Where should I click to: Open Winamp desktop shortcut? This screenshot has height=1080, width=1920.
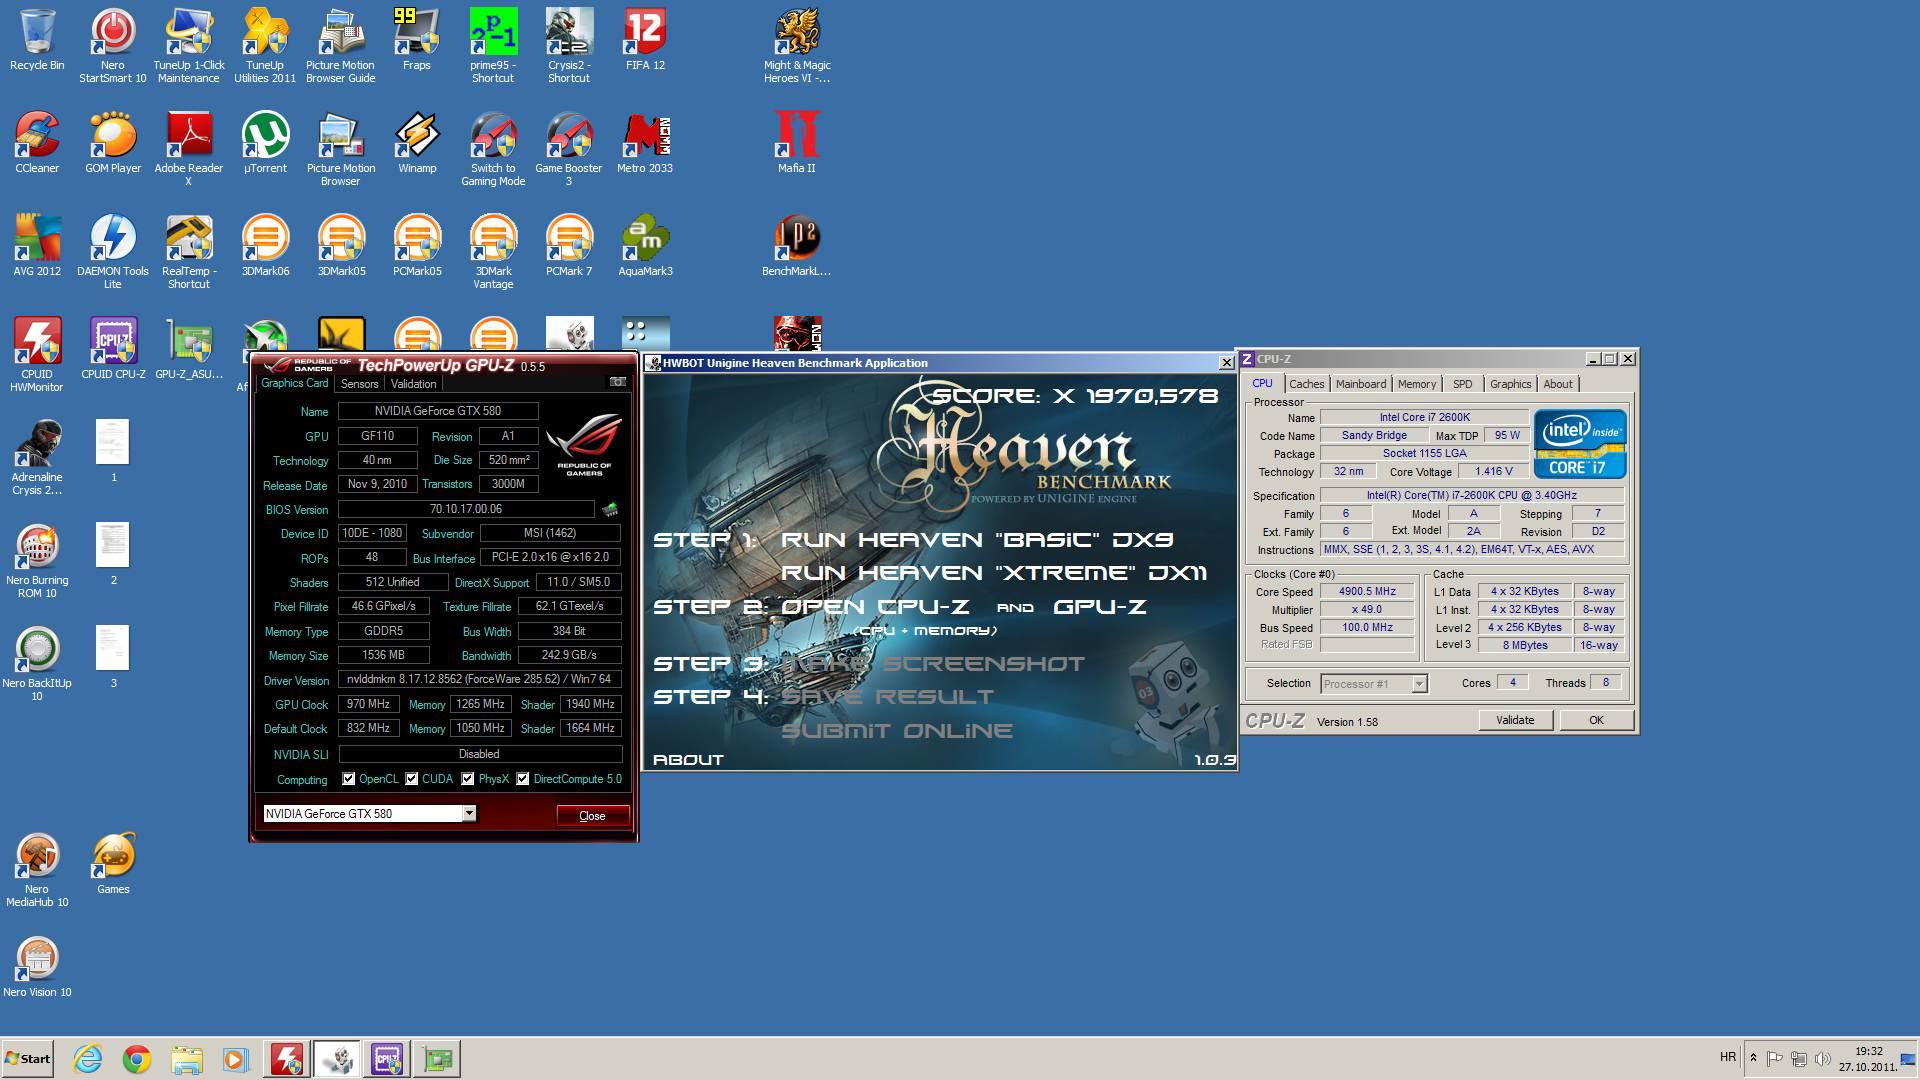point(417,143)
